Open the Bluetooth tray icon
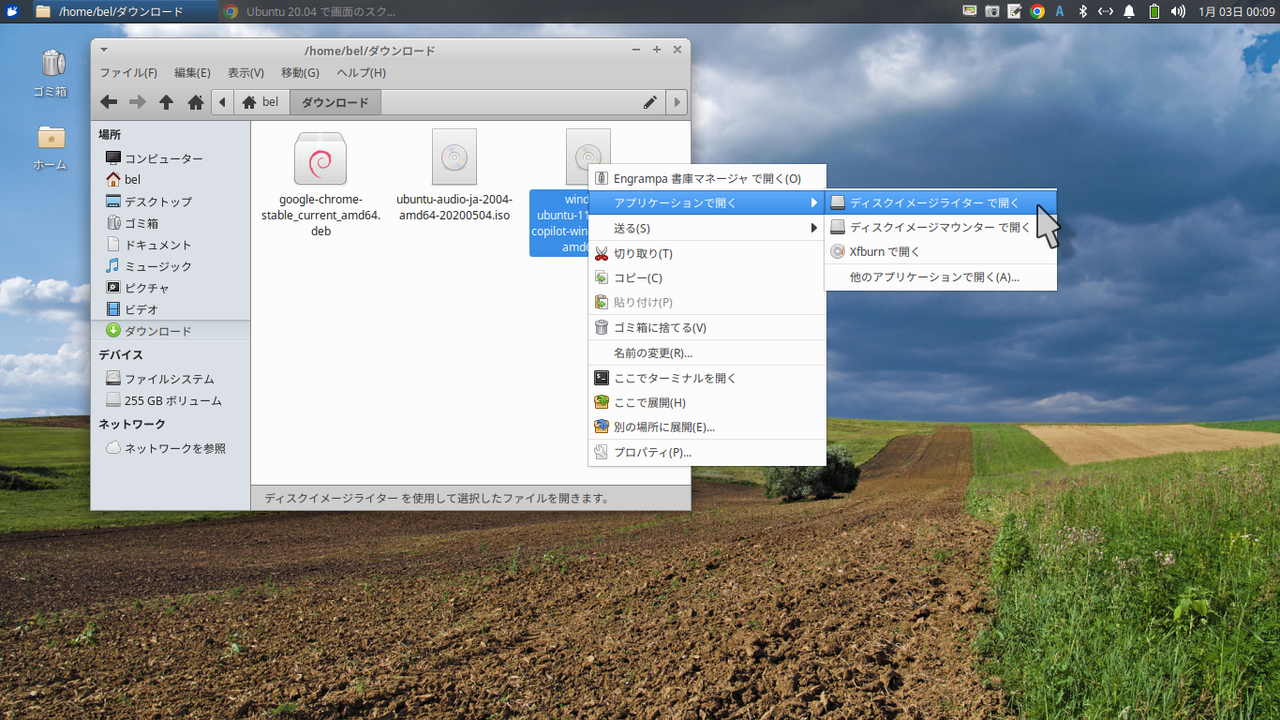 1082,12
